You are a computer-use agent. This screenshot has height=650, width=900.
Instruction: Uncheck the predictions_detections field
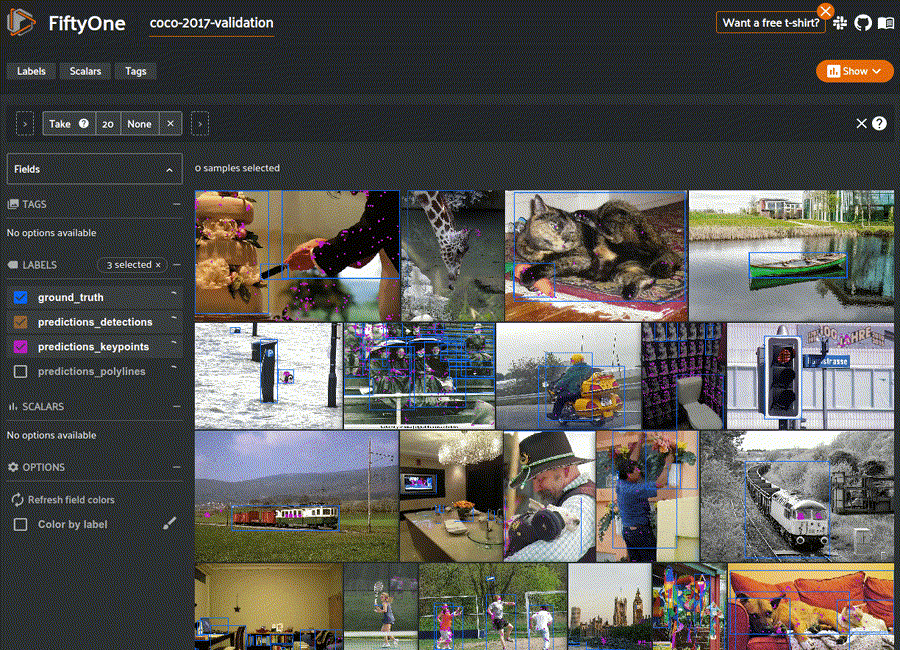(21, 322)
